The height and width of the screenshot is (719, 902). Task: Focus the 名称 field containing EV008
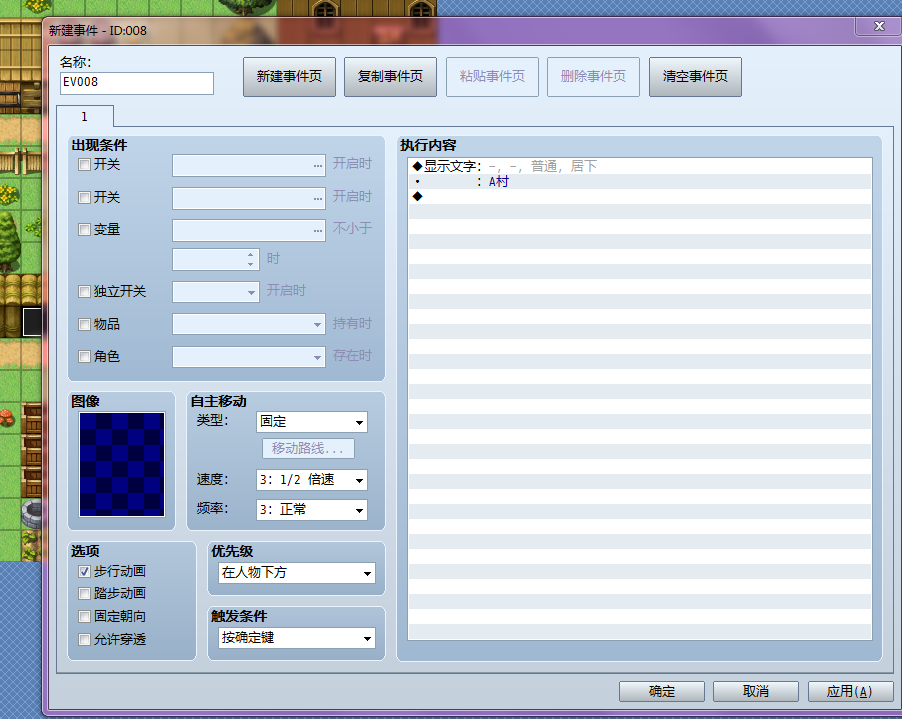[137, 83]
